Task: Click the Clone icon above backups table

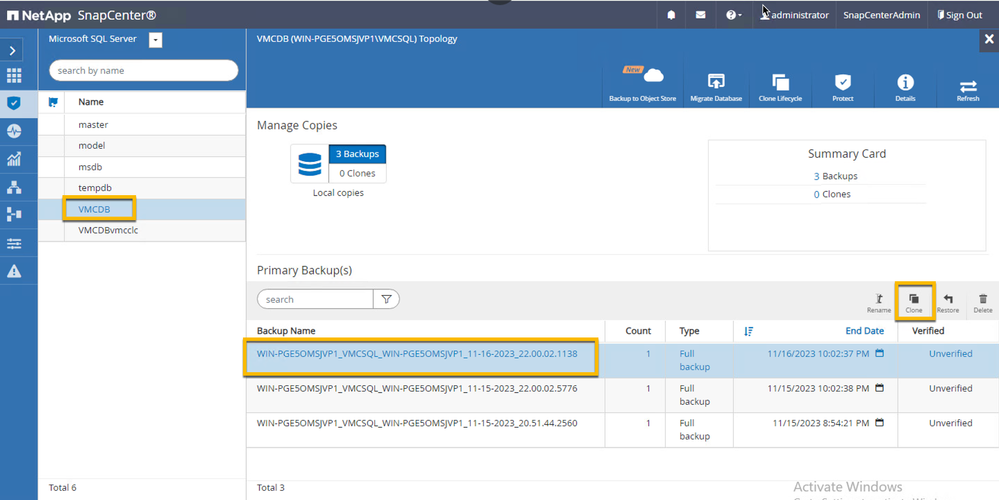Action: point(914,300)
